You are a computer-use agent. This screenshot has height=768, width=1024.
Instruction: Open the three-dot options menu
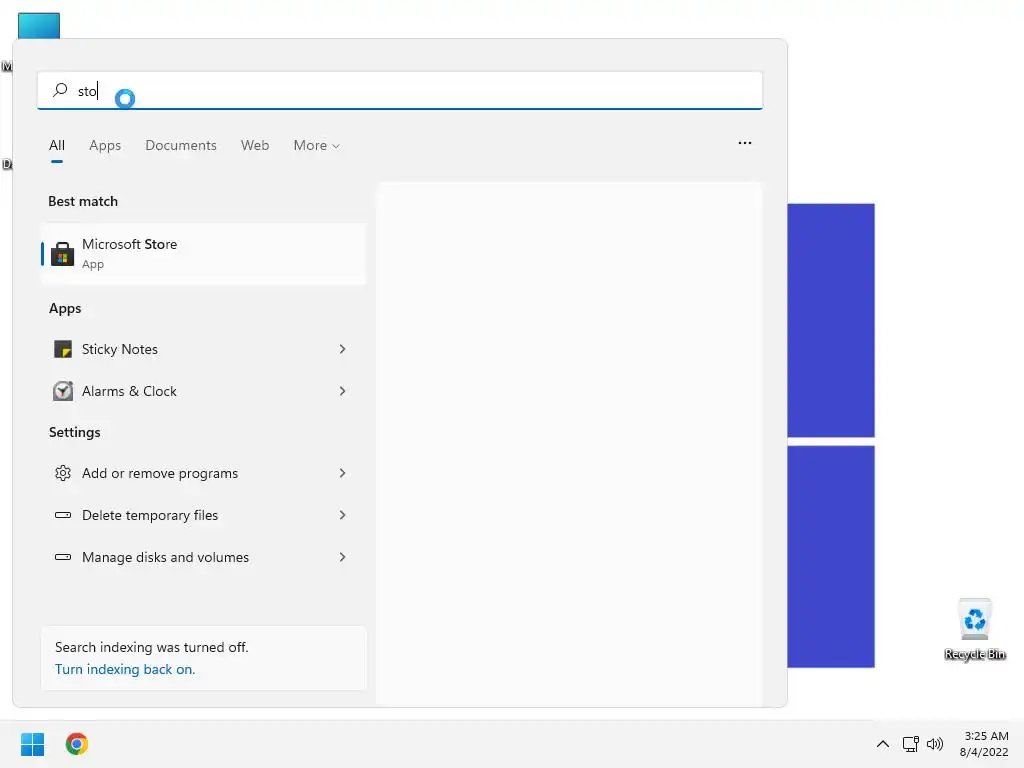(x=744, y=142)
